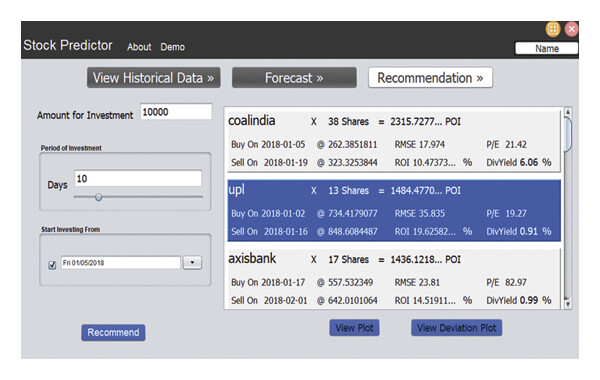Open the About menu
Screen dimensions: 600x380
(x=139, y=47)
